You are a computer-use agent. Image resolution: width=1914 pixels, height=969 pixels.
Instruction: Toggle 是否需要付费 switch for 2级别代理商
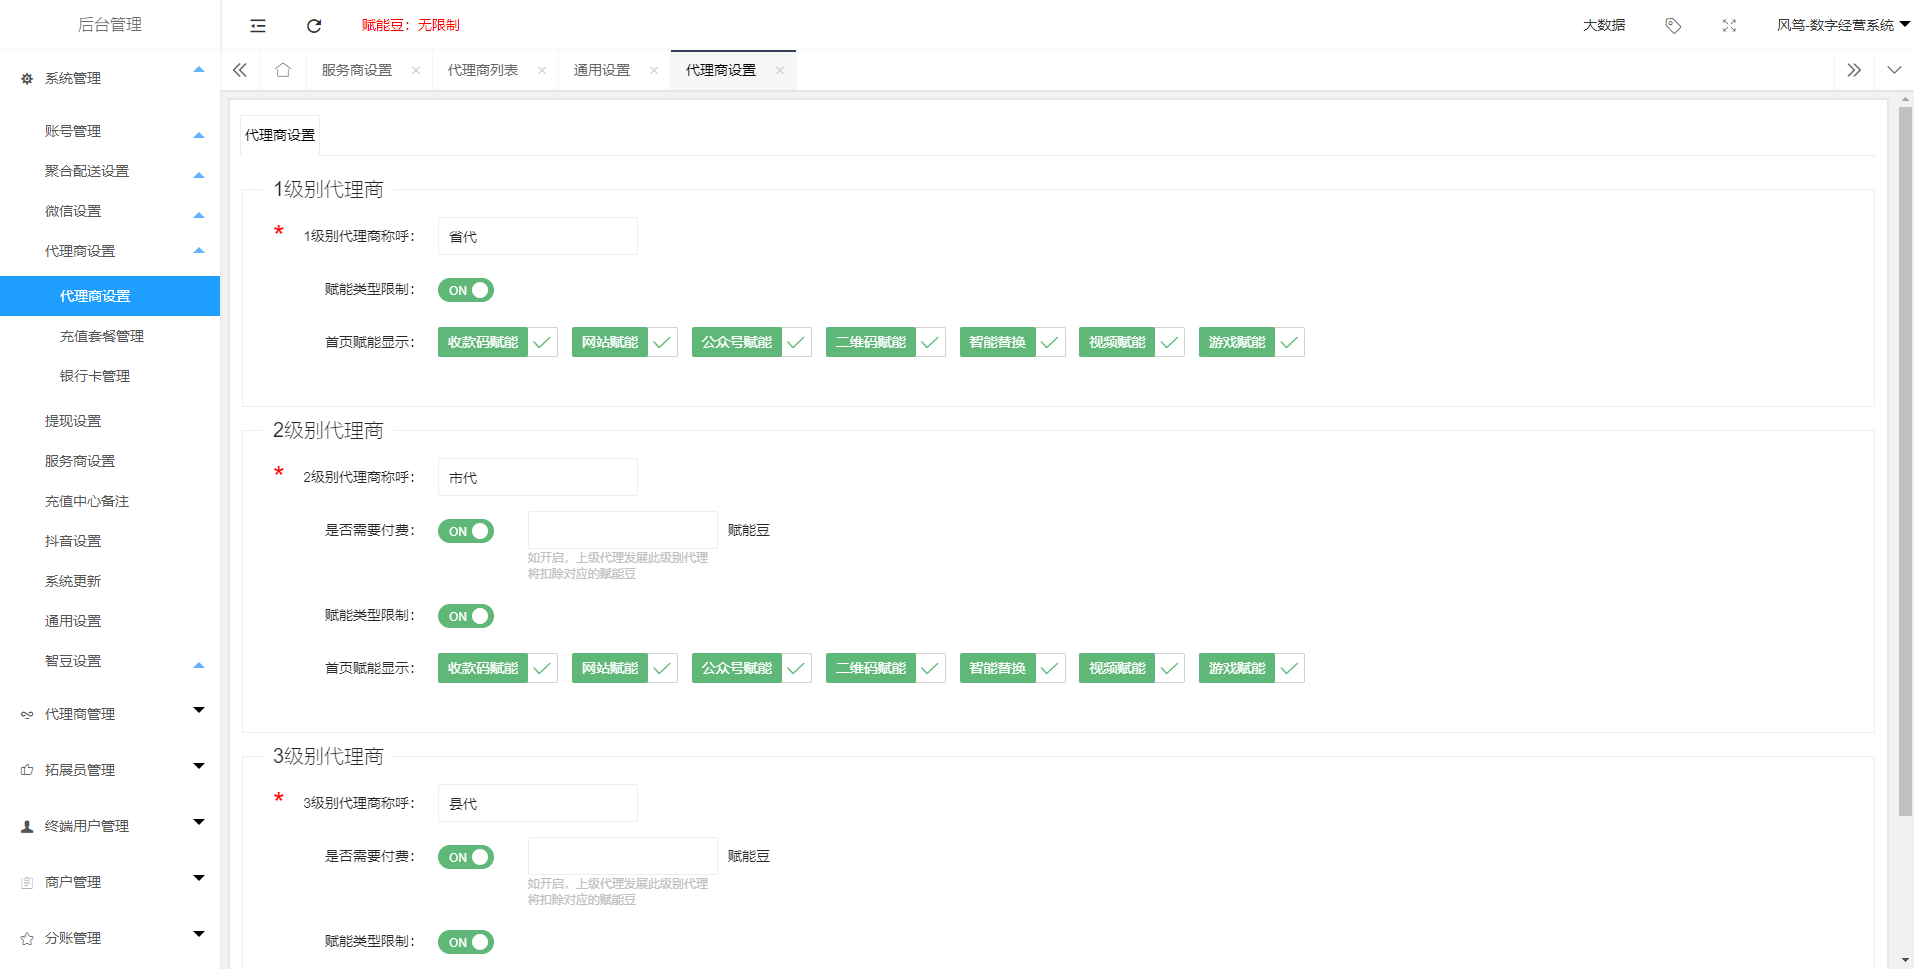[x=466, y=531]
